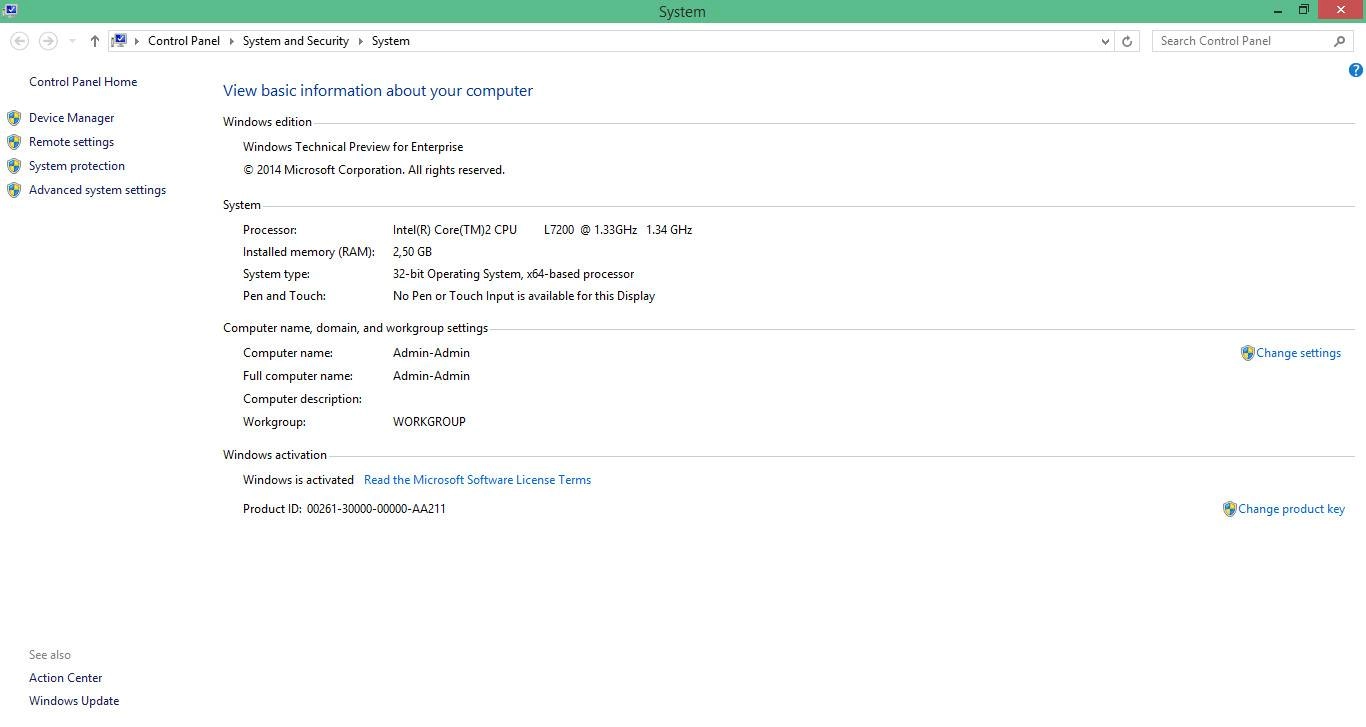The width and height of the screenshot is (1366, 727).
Task: Expand the arrow before Control Panel breadcrumb
Action: (137, 41)
